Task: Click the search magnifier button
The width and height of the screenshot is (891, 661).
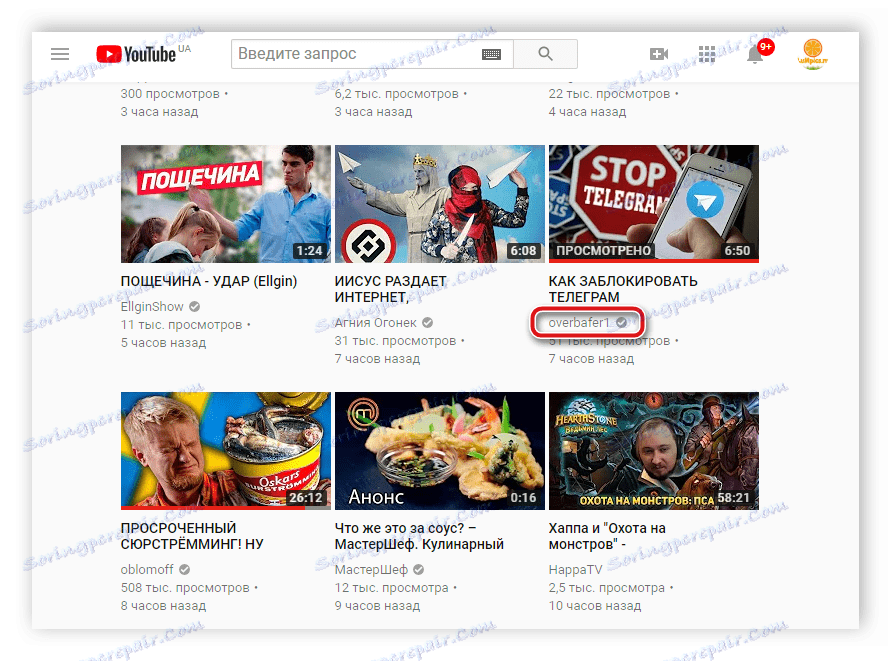Action: tap(545, 54)
